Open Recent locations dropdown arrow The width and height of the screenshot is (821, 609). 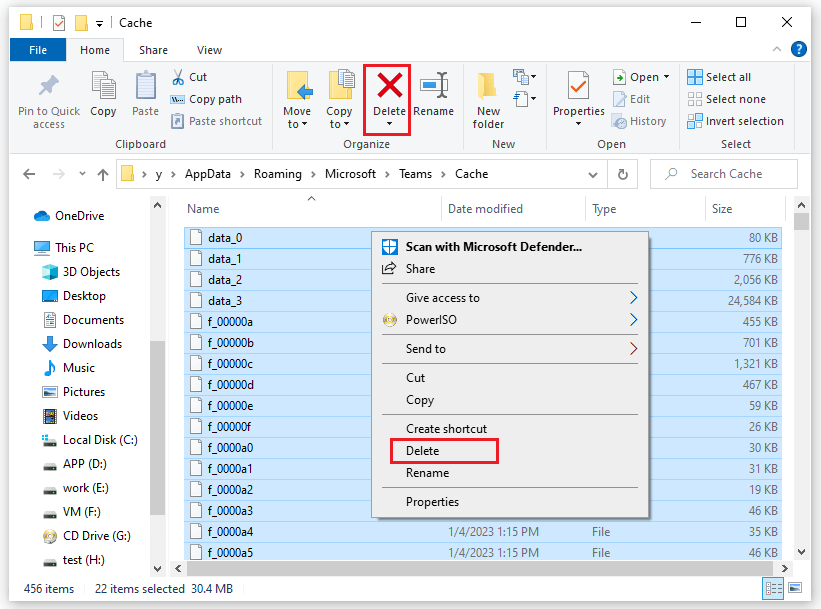pos(82,174)
